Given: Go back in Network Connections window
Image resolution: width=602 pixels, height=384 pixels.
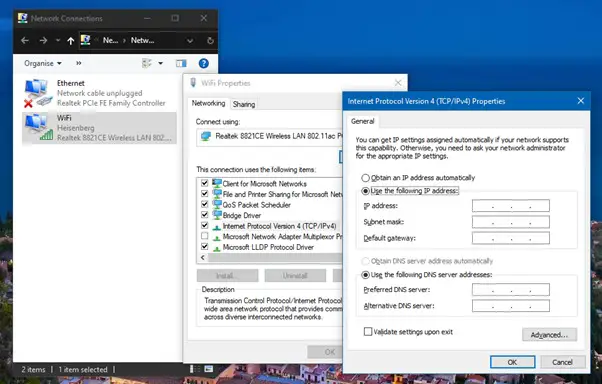Looking at the screenshot, I should [25, 40].
